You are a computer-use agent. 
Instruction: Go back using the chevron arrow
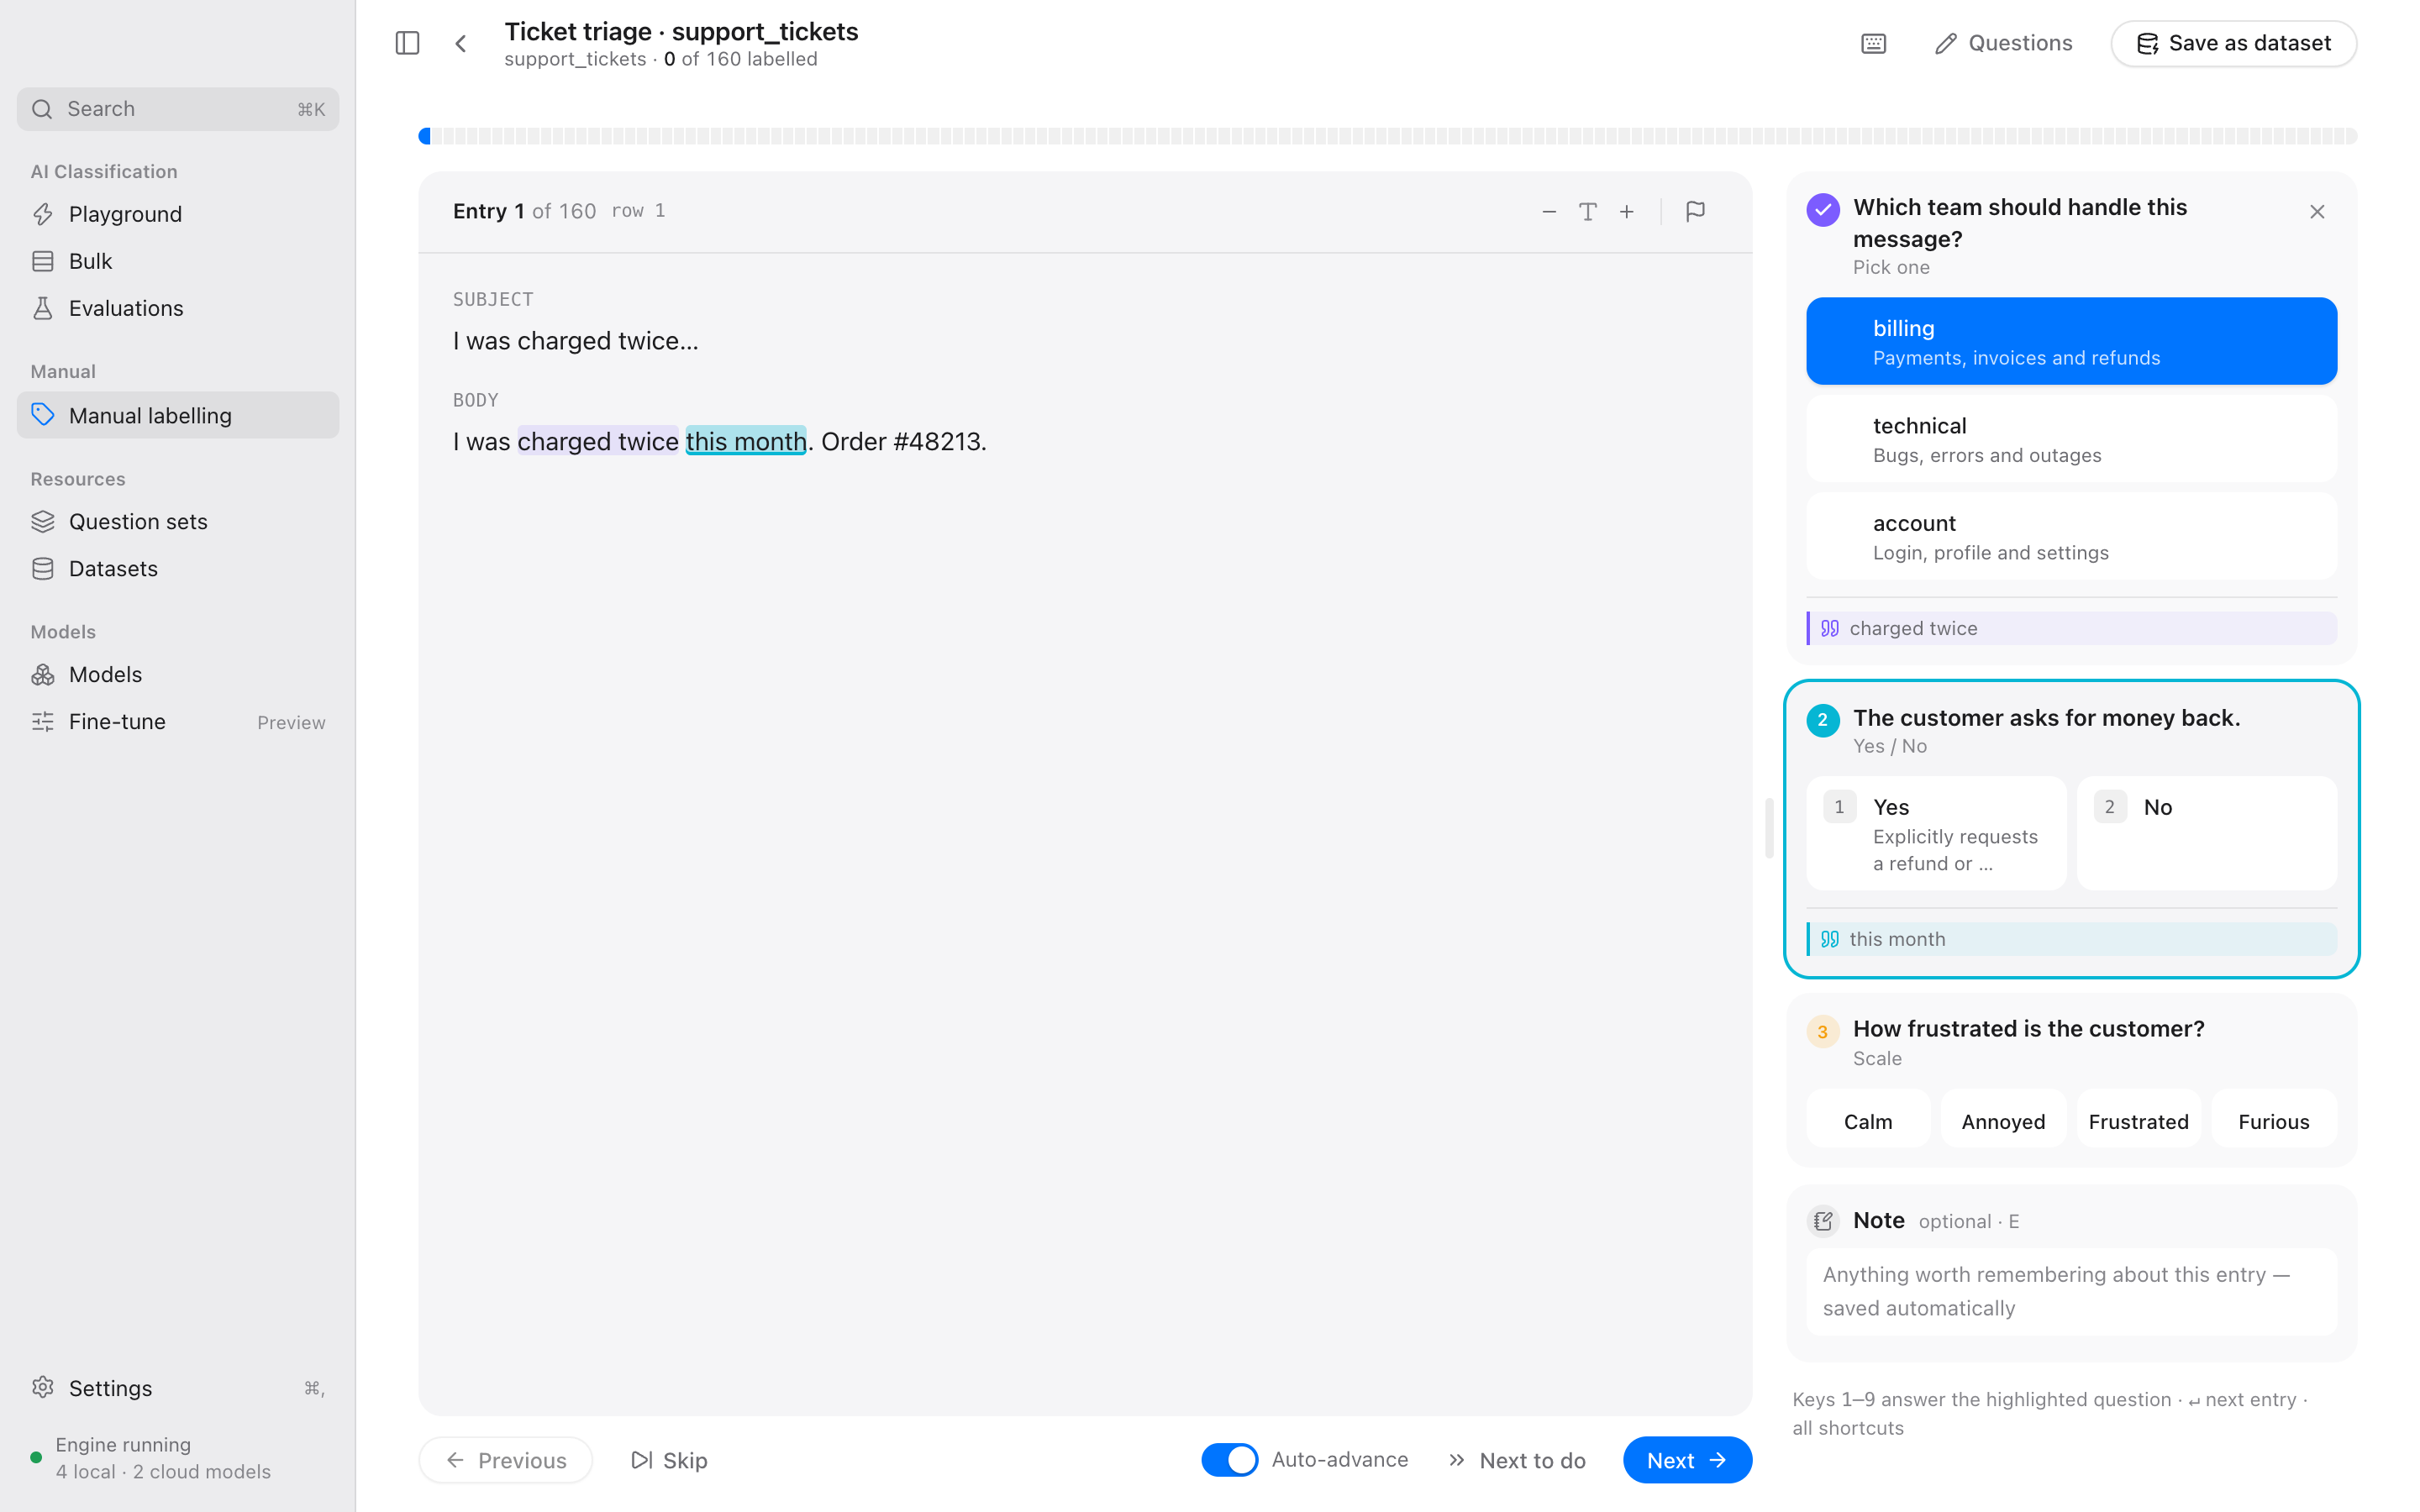click(461, 43)
